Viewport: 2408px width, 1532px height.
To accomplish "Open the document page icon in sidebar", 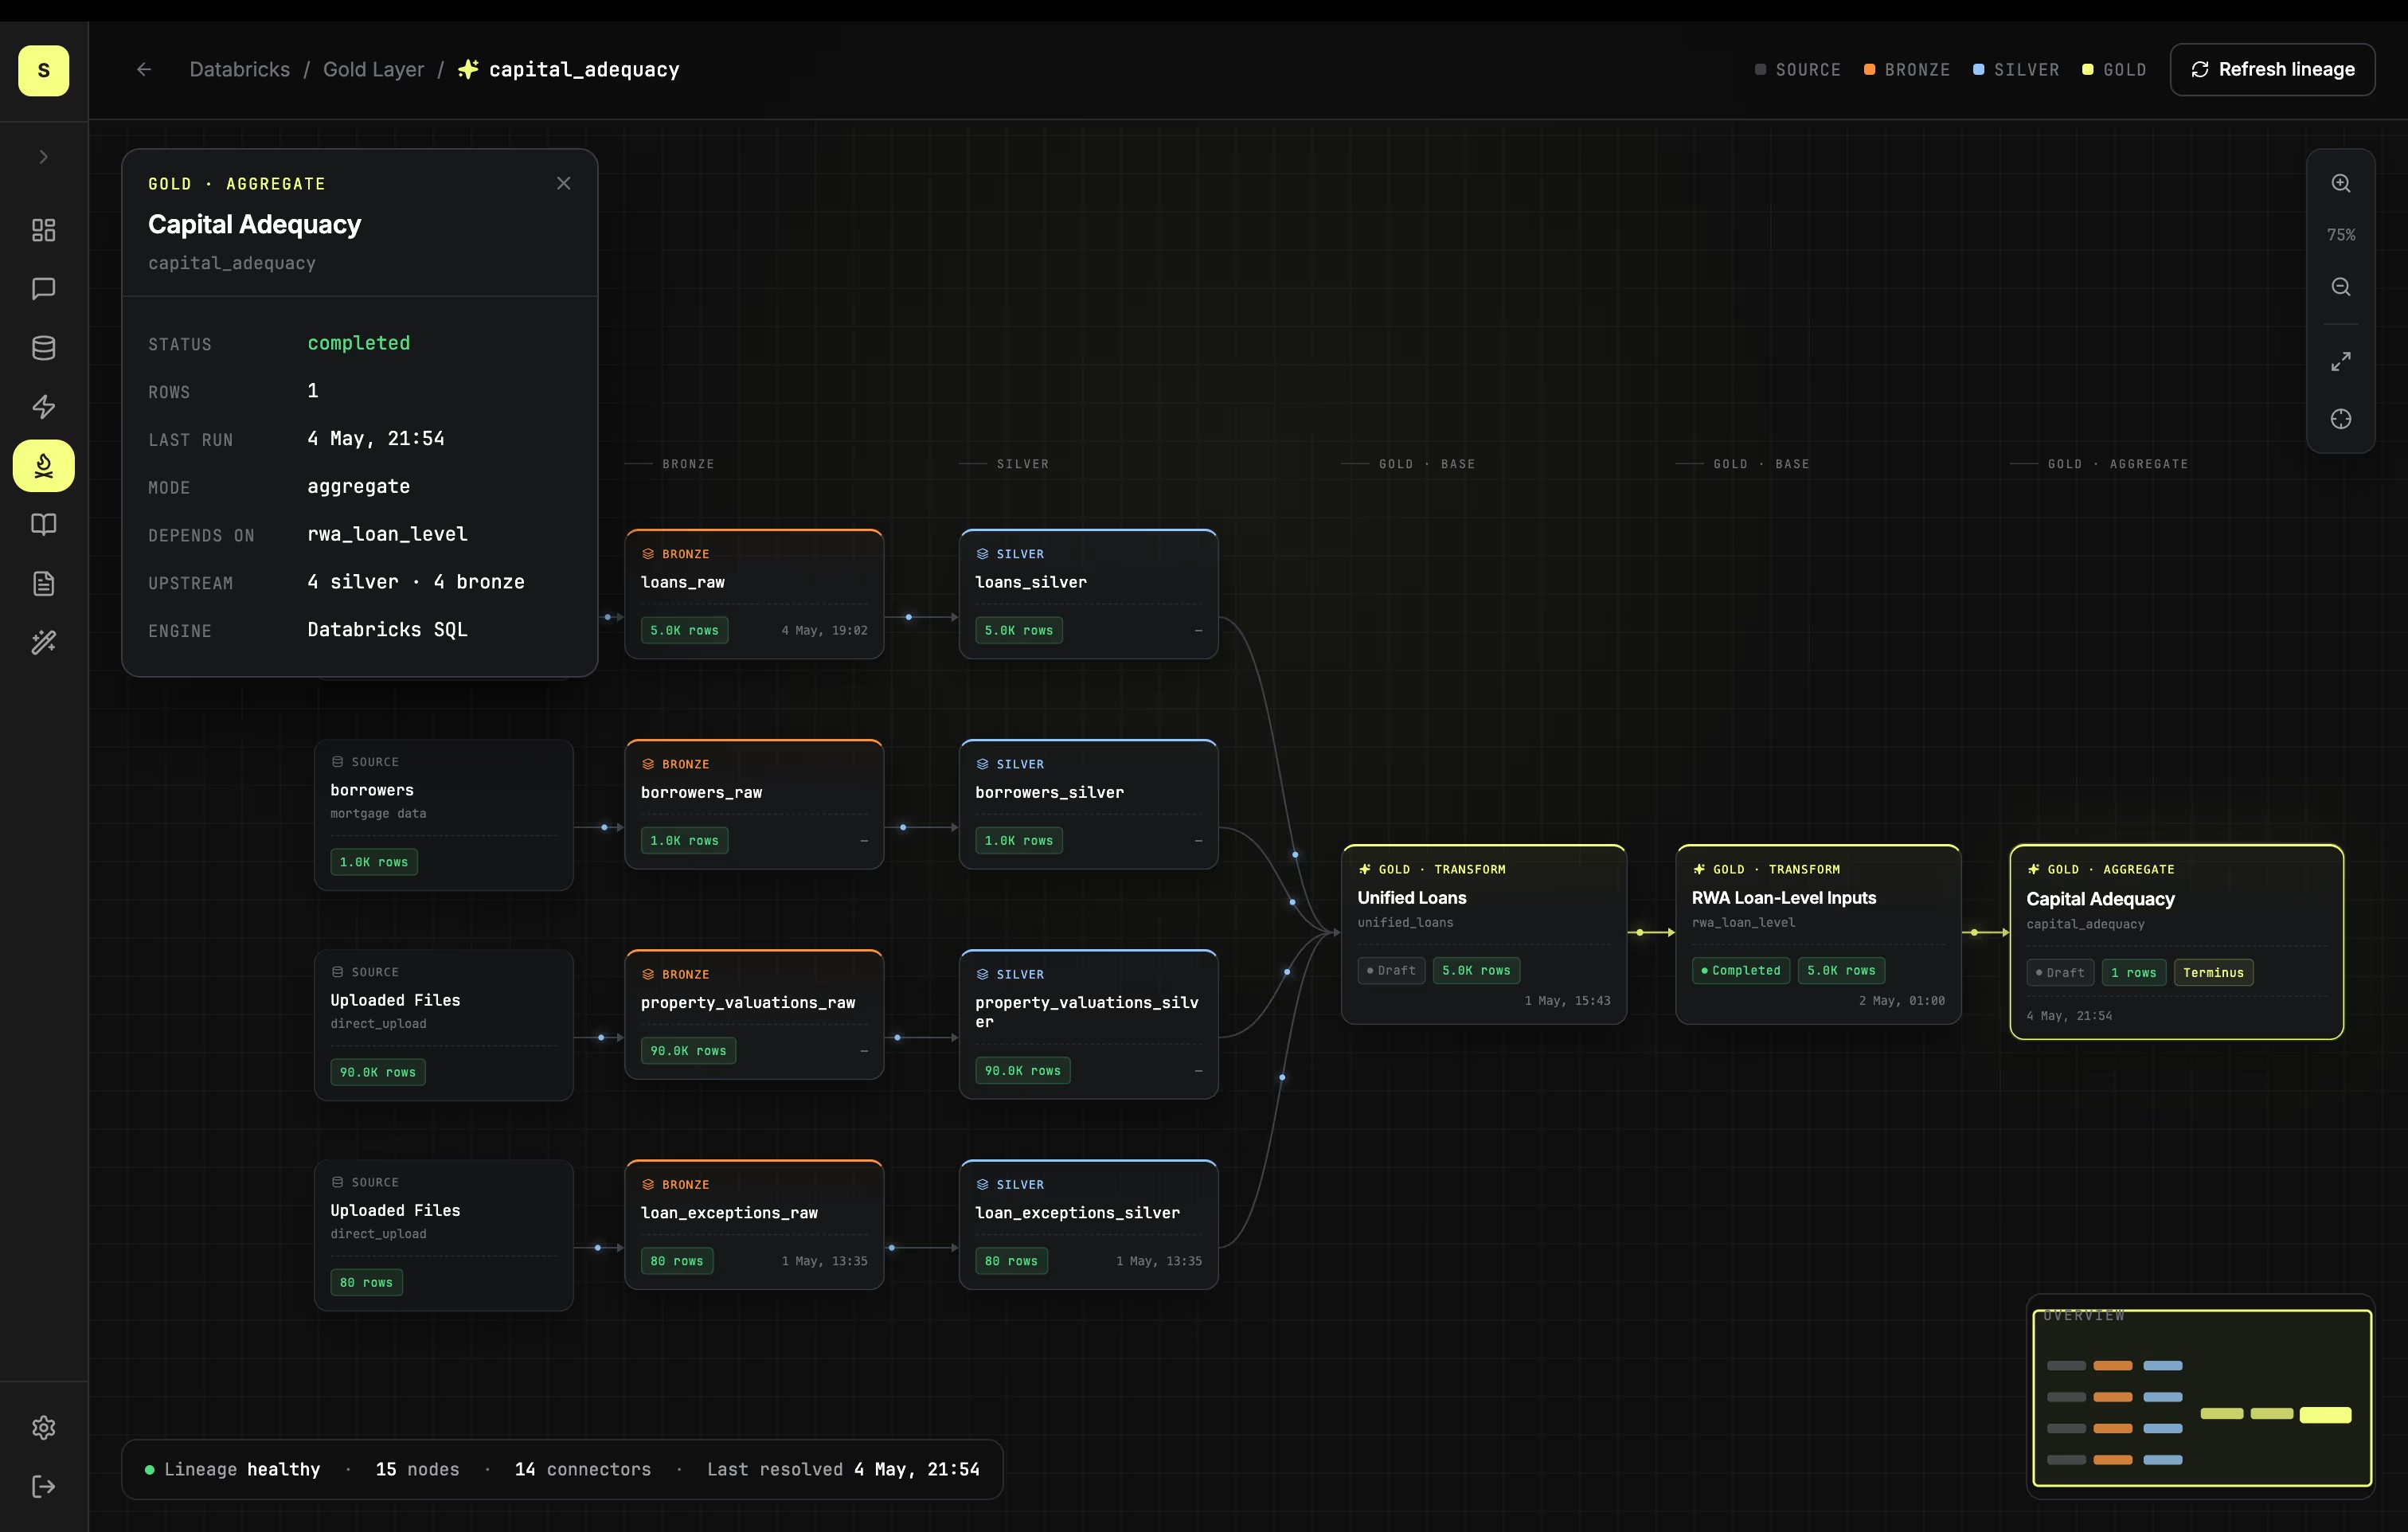I will [x=43, y=583].
